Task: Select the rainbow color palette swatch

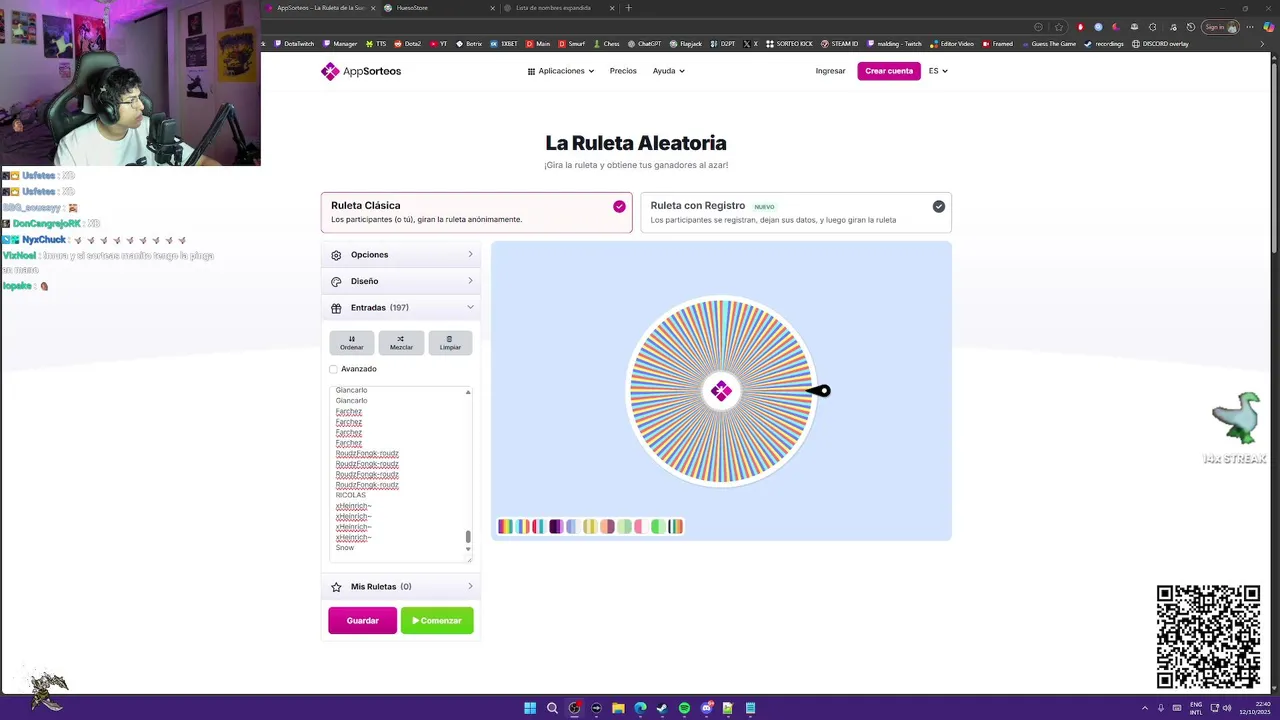Action: 506,526
